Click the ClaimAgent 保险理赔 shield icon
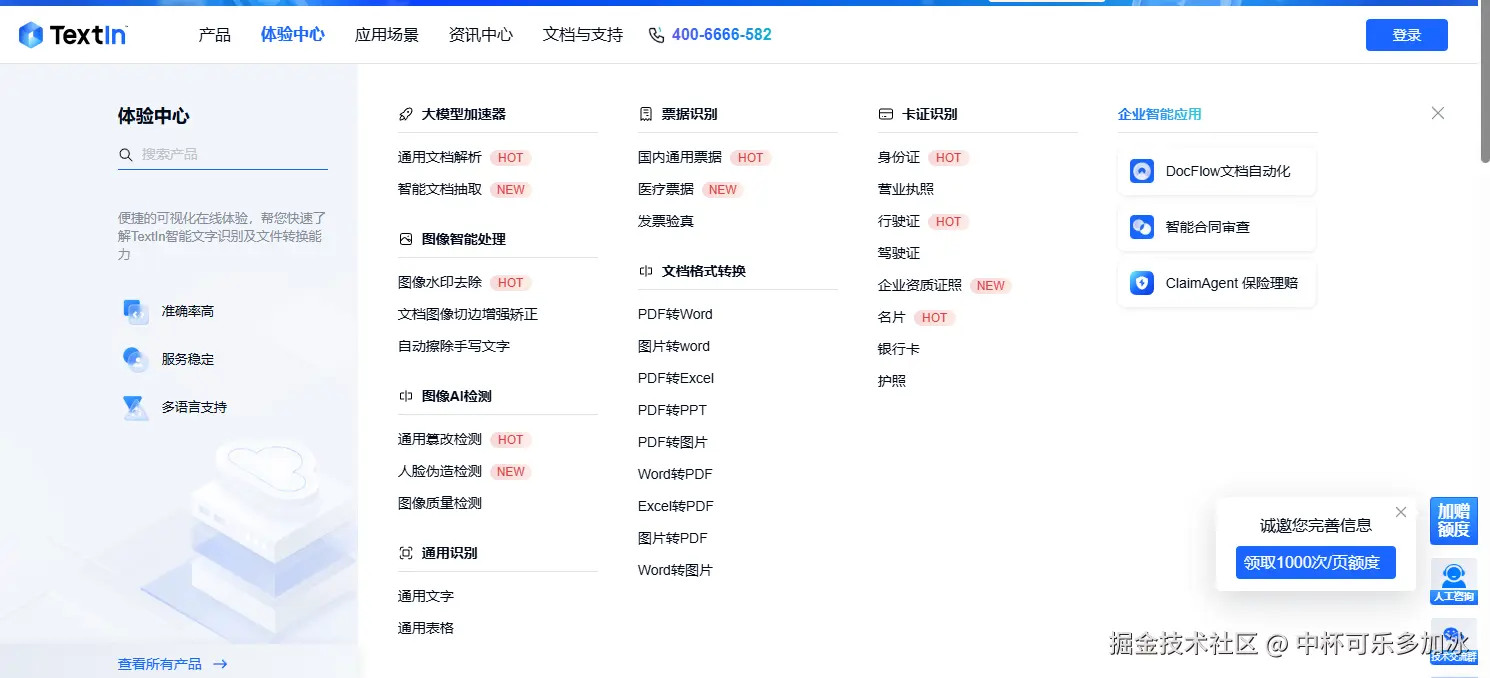This screenshot has width=1490, height=678. [1142, 283]
